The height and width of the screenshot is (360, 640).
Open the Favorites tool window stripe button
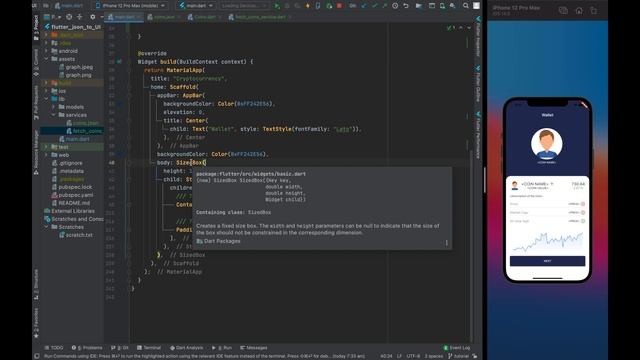coord(36,322)
